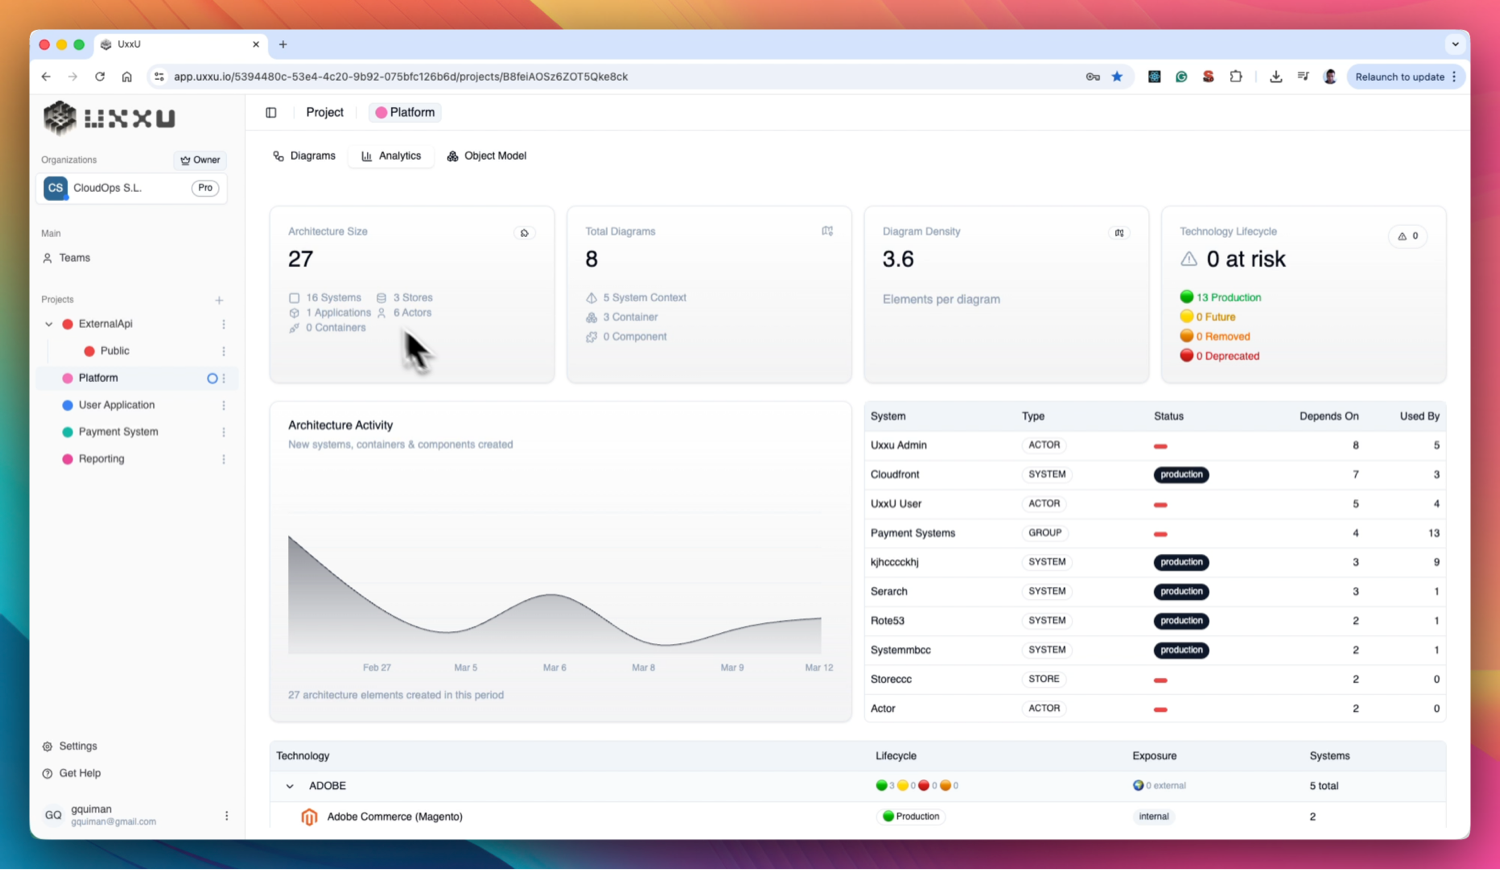Click the UXXU logo
This screenshot has width=1500, height=870.
(109, 118)
